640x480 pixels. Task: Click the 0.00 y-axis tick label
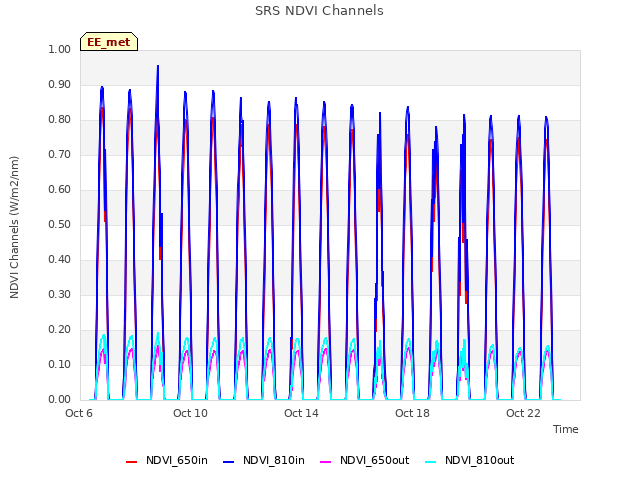pyautogui.click(x=60, y=400)
